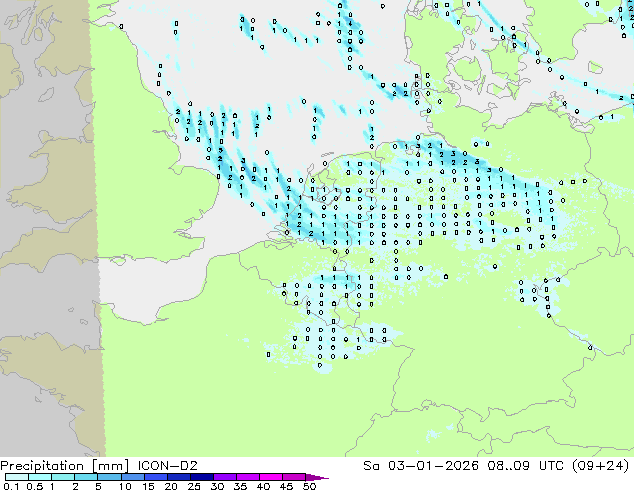634x490 pixels.
Task: Click the legend swatch between 0.5 and 1
Action: pos(40,477)
